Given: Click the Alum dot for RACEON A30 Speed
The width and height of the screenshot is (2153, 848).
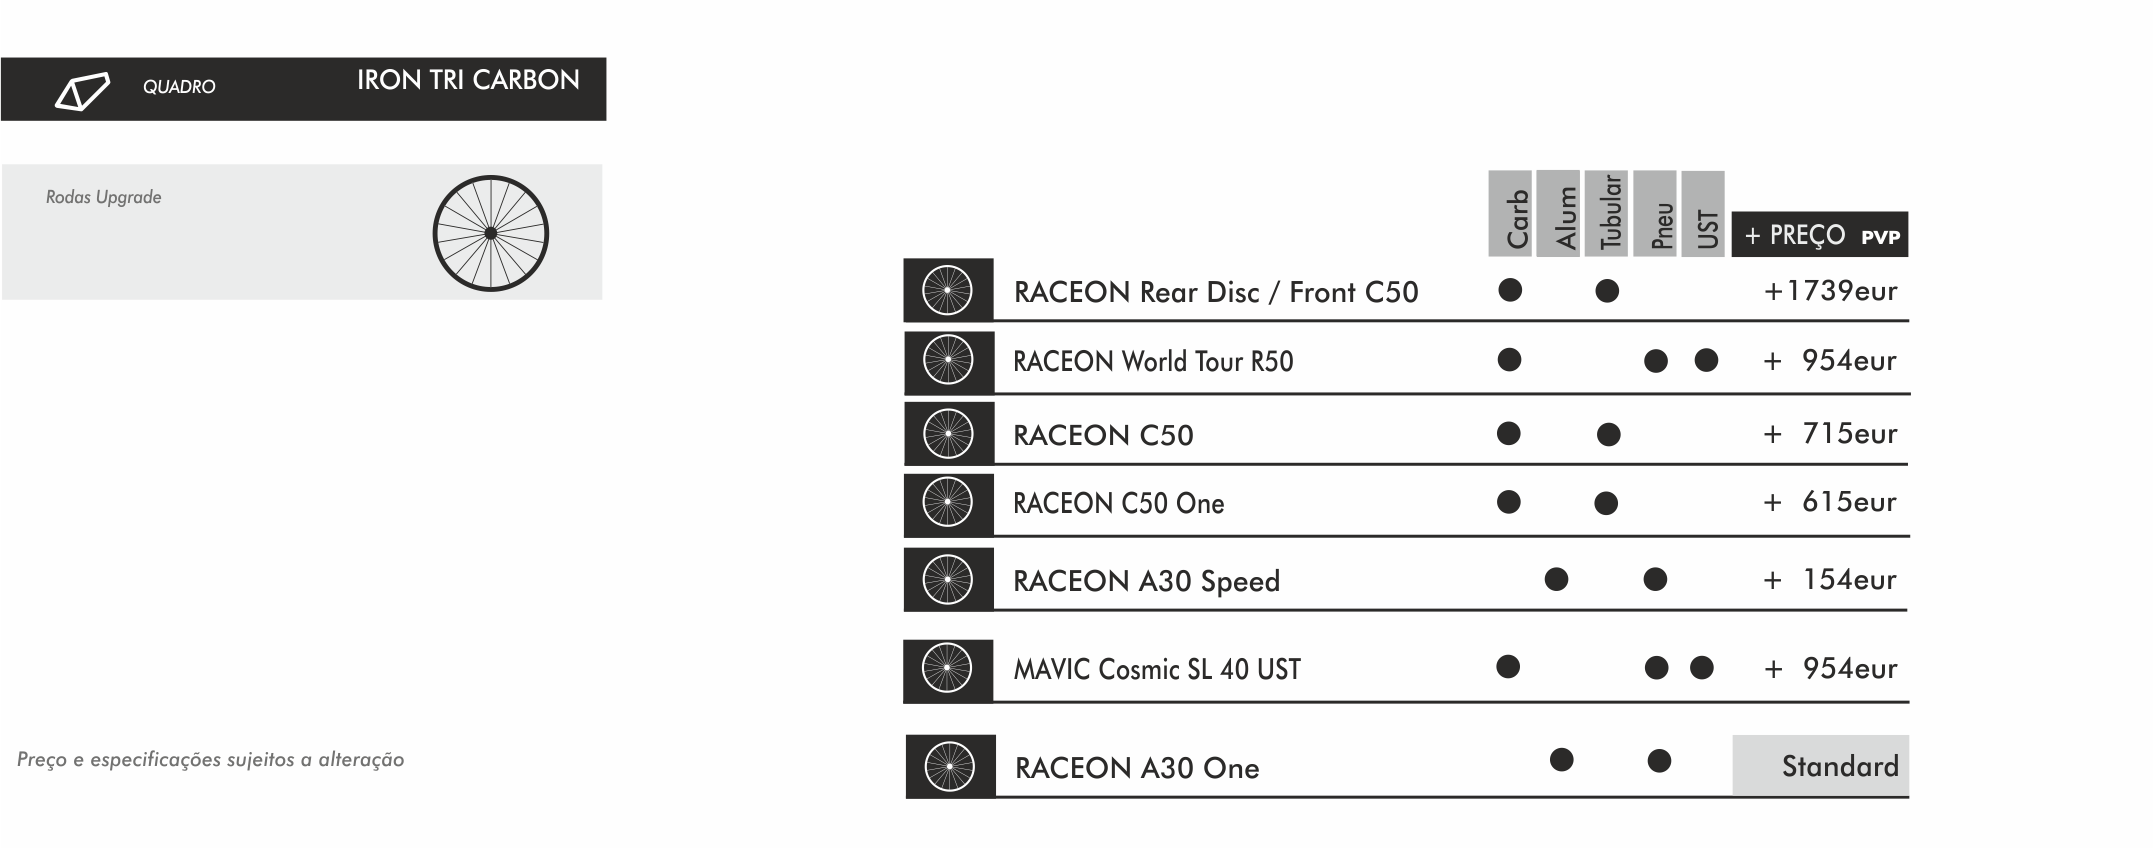Looking at the screenshot, I should pyautogui.click(x=1556, y=579).
